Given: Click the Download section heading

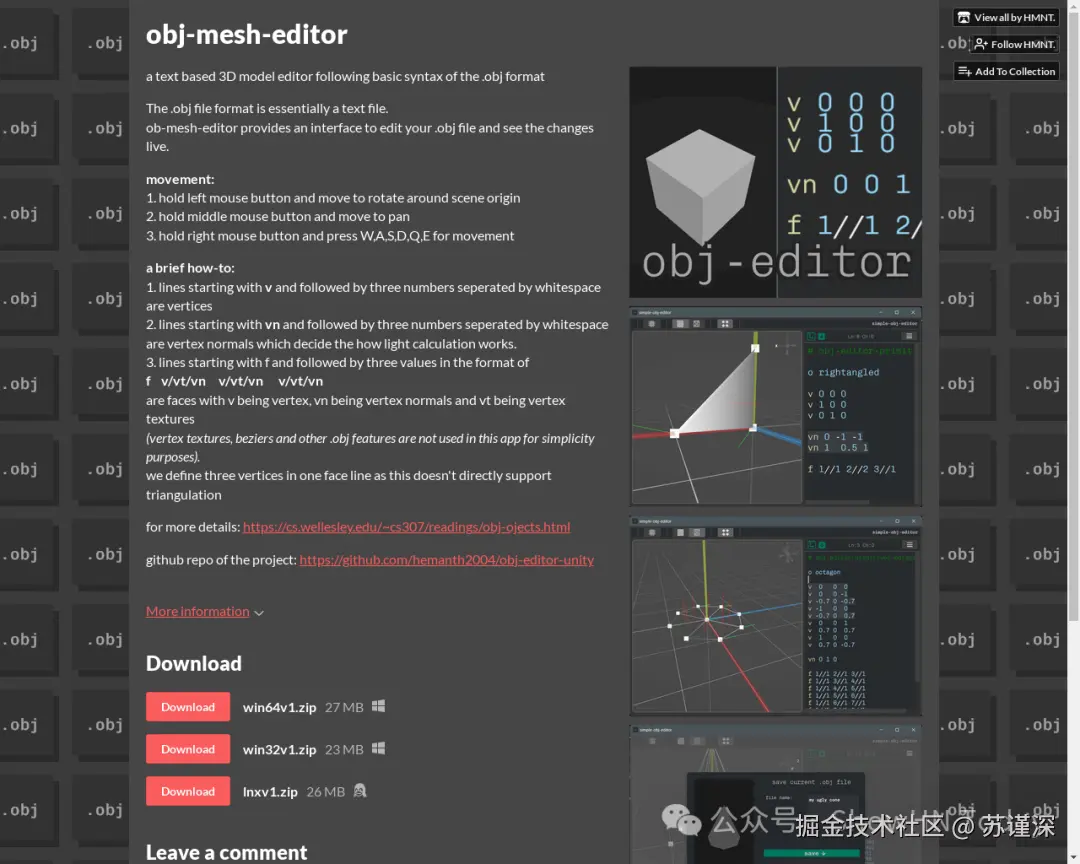Looking at the screenshot, I should coord(194,664).
